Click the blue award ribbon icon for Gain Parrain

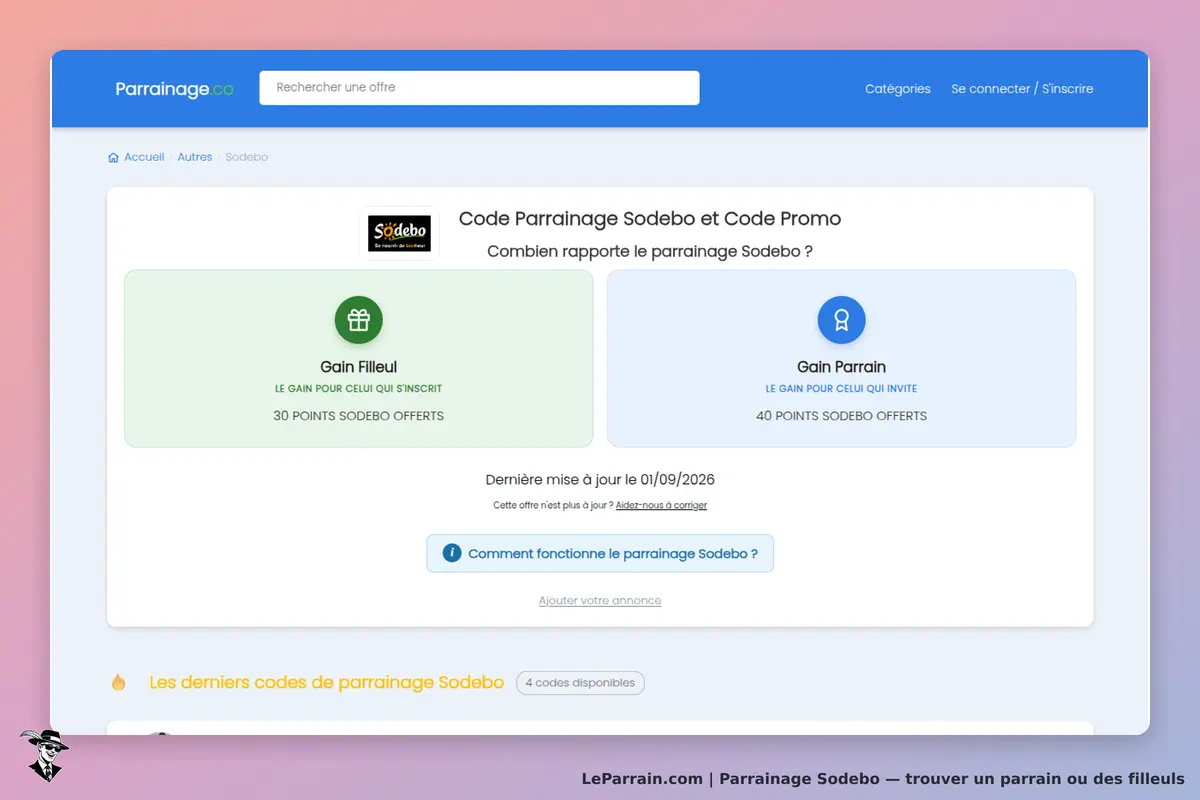[x=841, y=320]
